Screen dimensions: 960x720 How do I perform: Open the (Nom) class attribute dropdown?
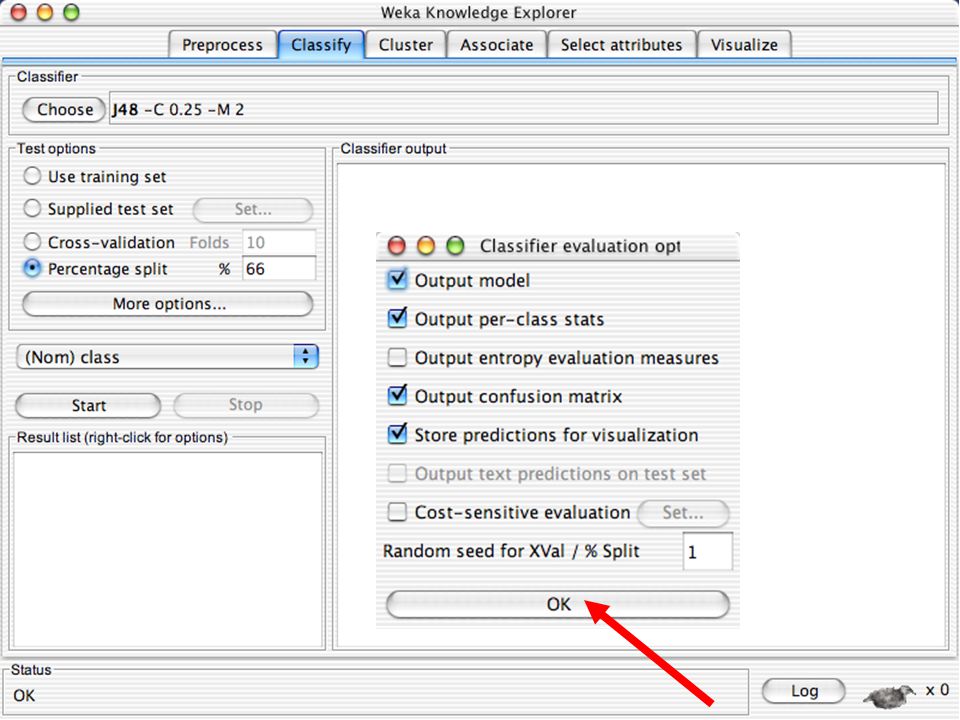pyautogui.click(x=168, y=357)
